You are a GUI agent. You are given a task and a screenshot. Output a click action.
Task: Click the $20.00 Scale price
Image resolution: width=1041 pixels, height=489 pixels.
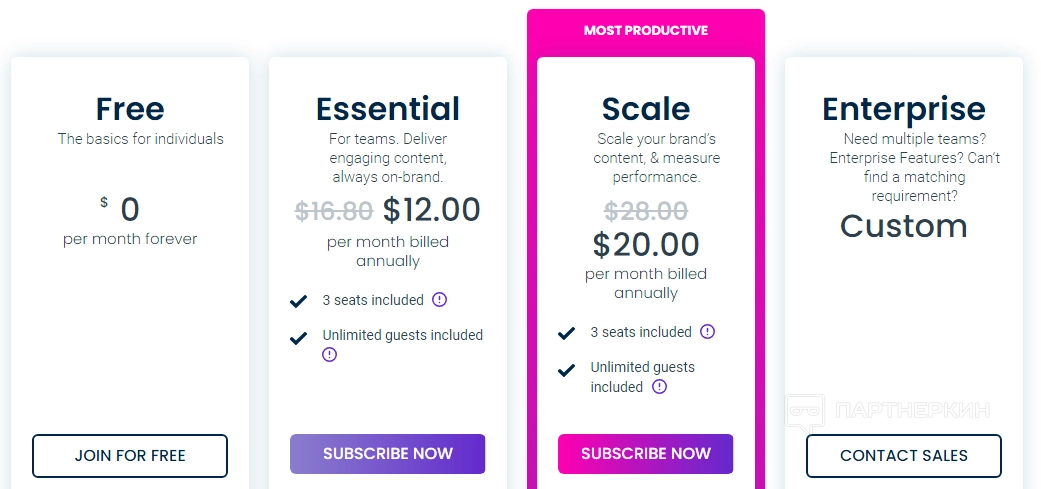(646, 244)
